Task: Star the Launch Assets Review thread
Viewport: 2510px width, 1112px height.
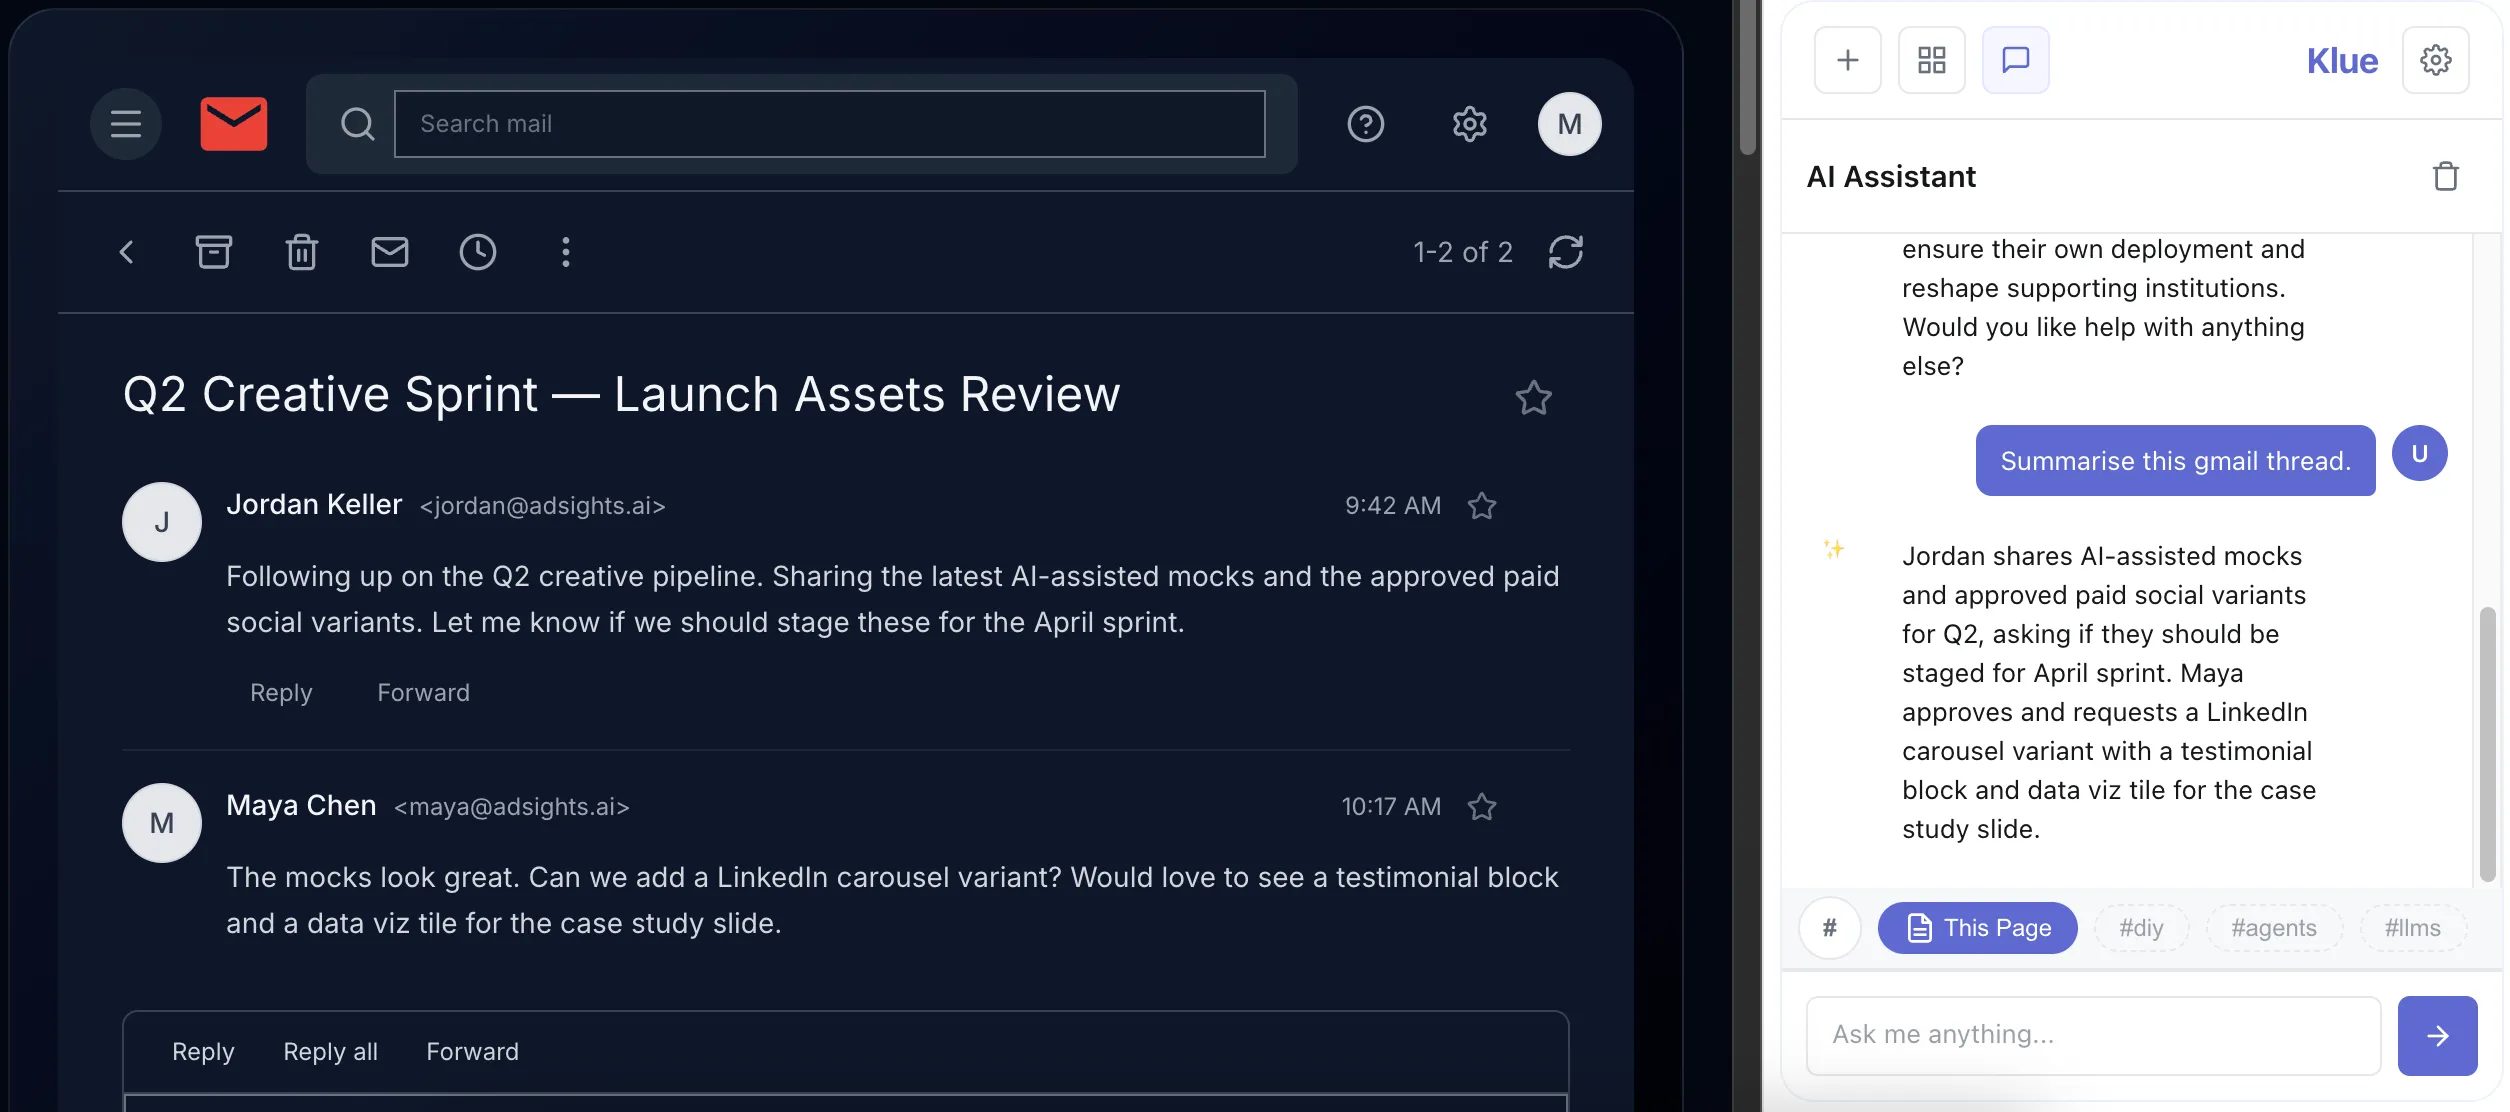Action: point(1533,398)
